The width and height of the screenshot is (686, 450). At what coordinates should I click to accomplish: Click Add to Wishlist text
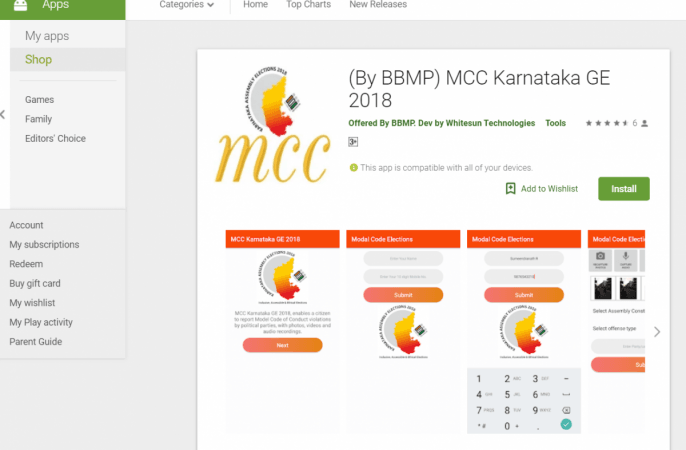[x=549, y=189]
